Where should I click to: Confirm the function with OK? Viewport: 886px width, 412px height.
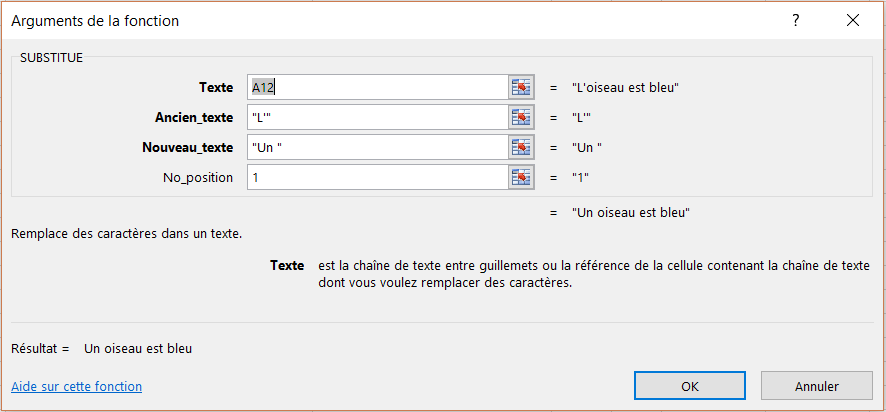coord(690,386)
